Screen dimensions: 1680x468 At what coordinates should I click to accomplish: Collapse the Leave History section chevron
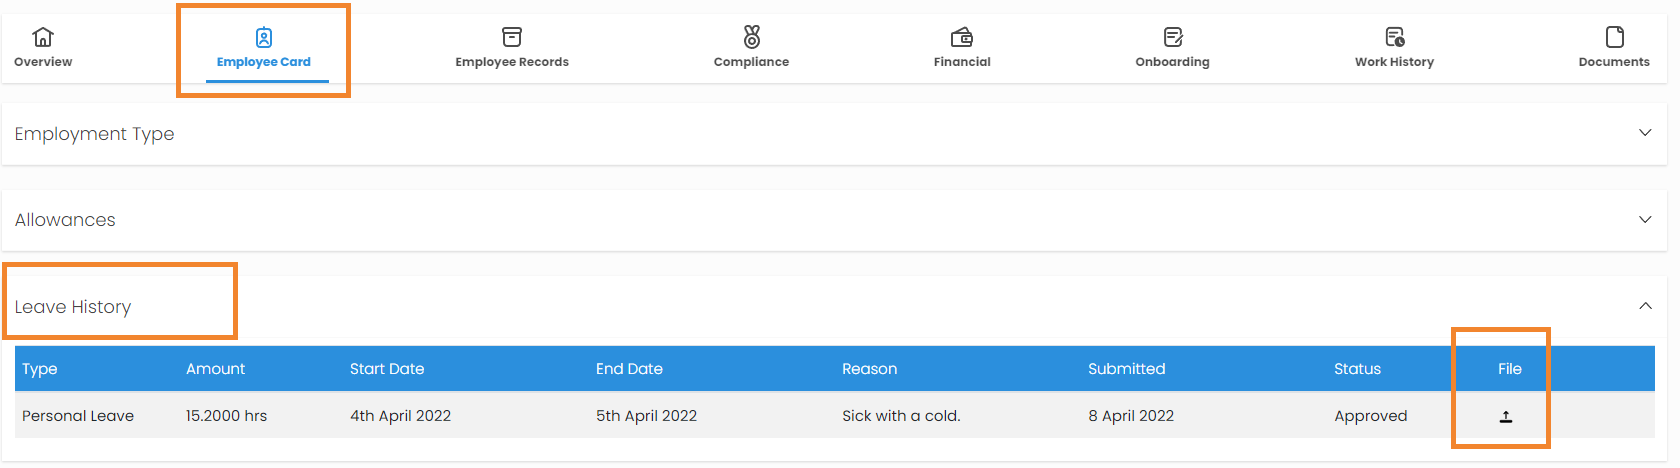click(x=1645, y=306)
